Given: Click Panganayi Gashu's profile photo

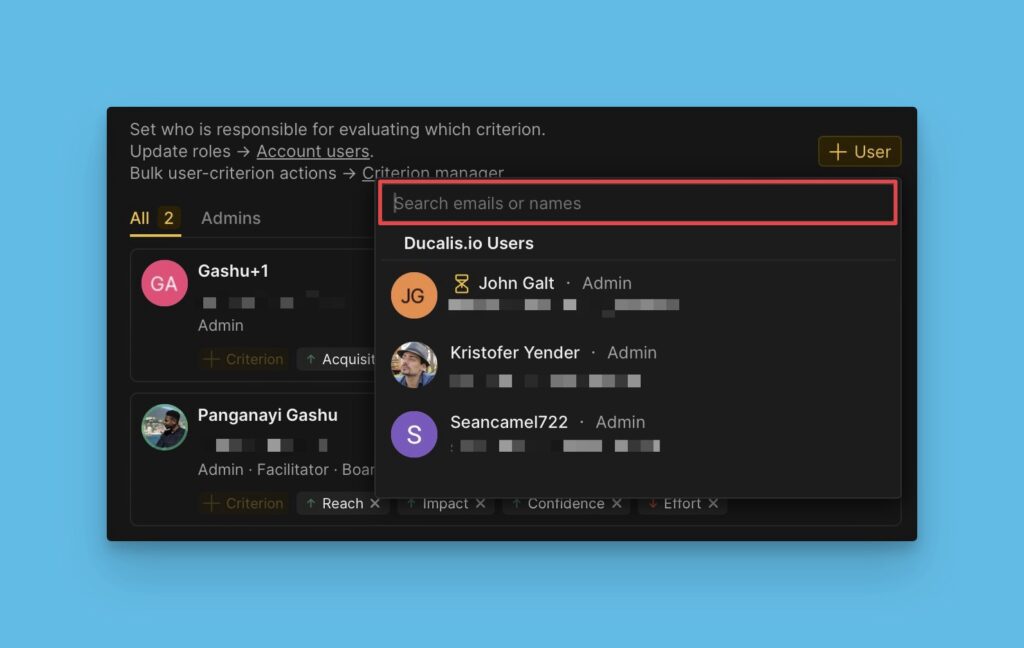Looking at the screenshot, I should tap(164, 428).
